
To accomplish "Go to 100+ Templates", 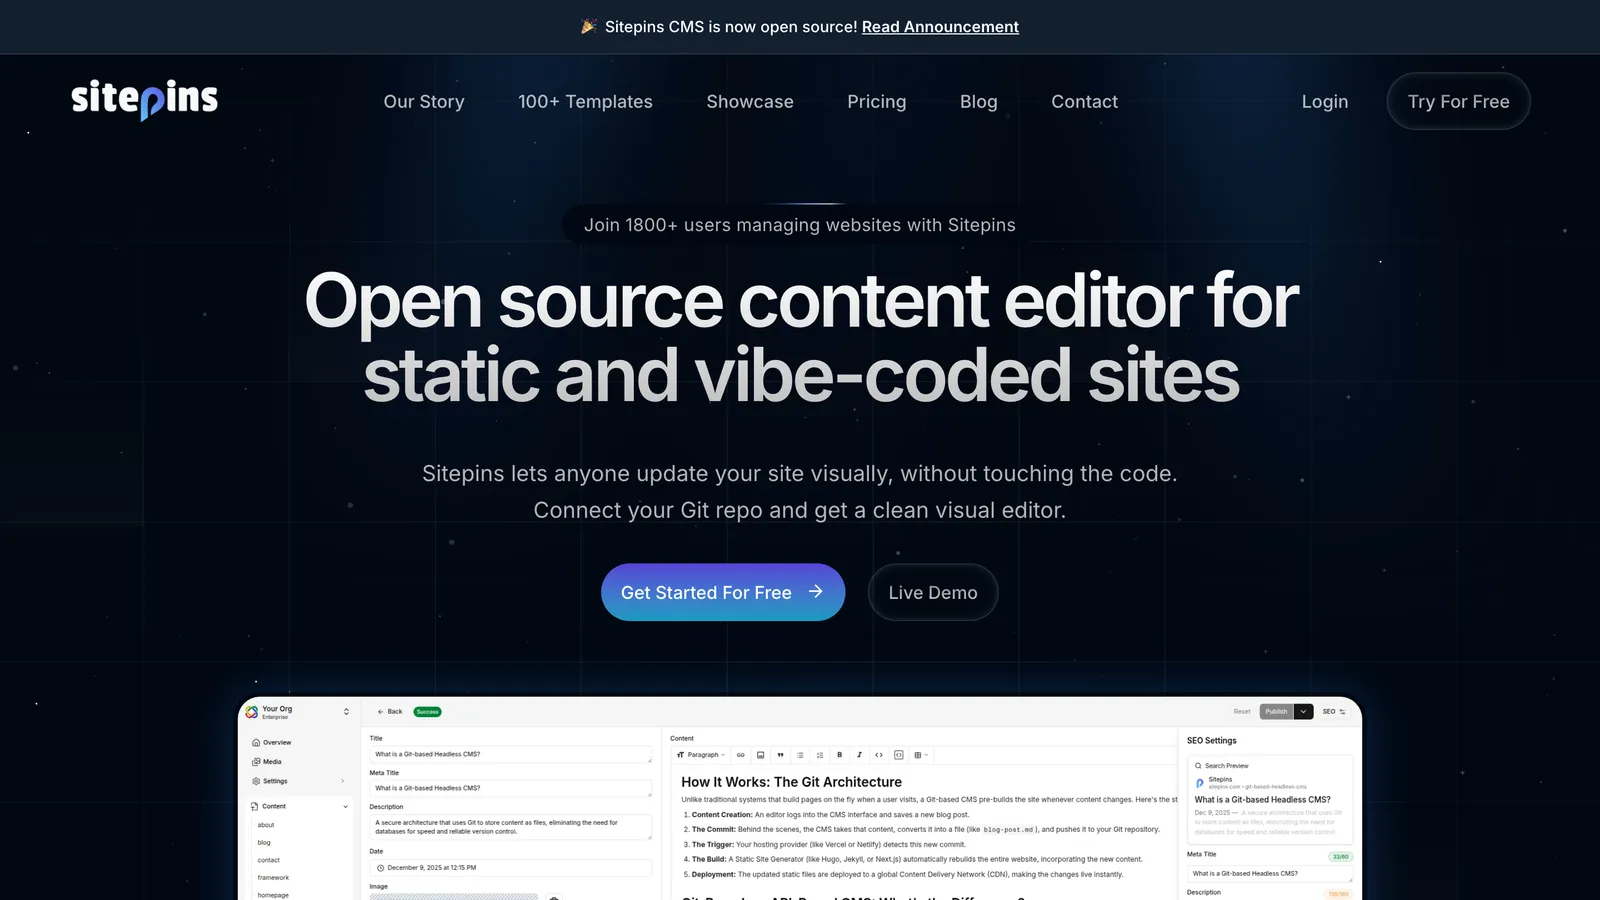I will [585, 102].
